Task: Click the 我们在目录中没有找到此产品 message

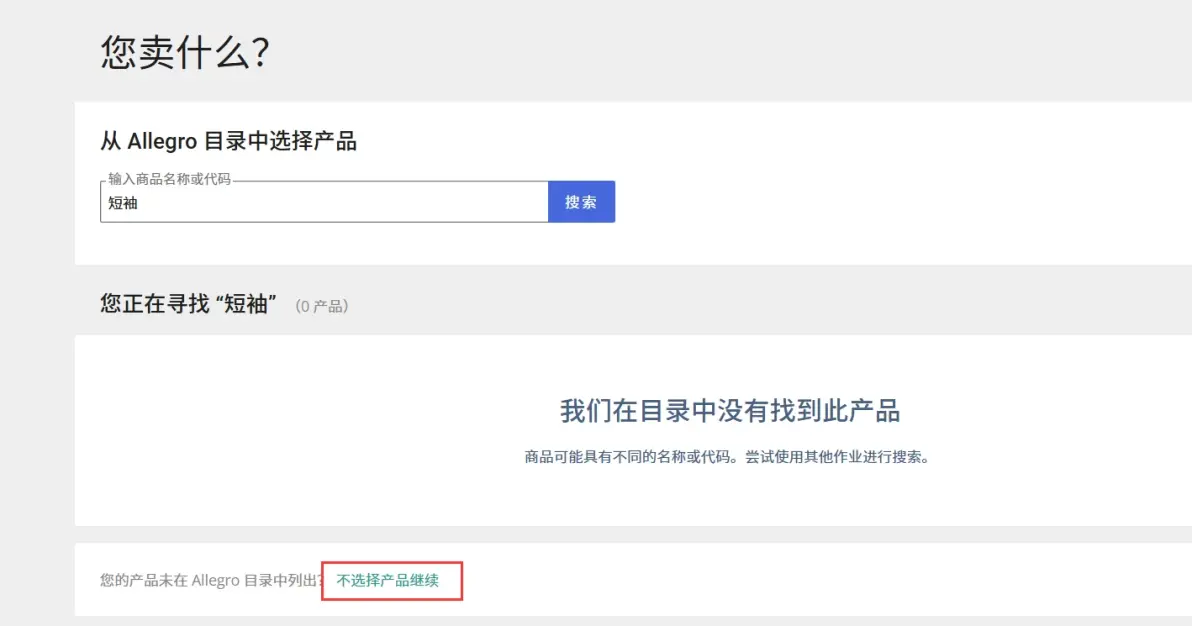Action: (x=730, y=411)
